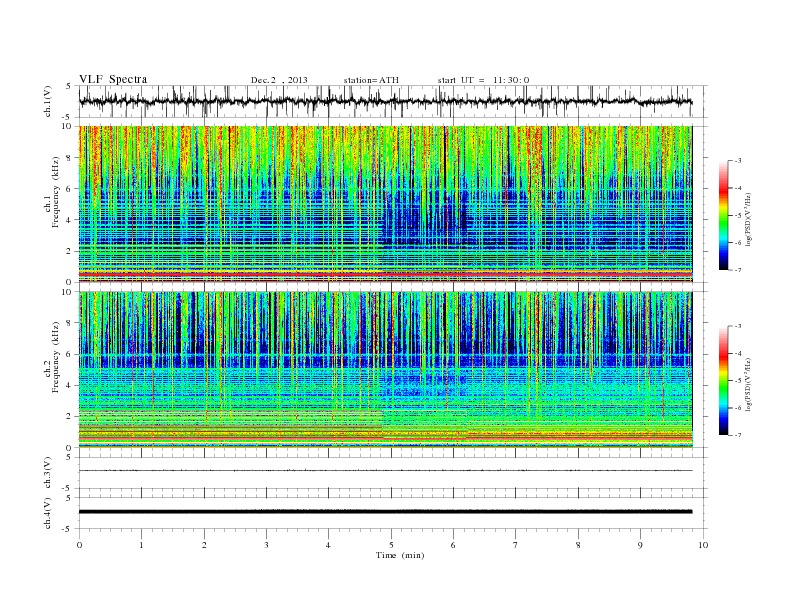Click the date label "Dec. 2, 2013"
Screen dimensions: 792x612
279,80
